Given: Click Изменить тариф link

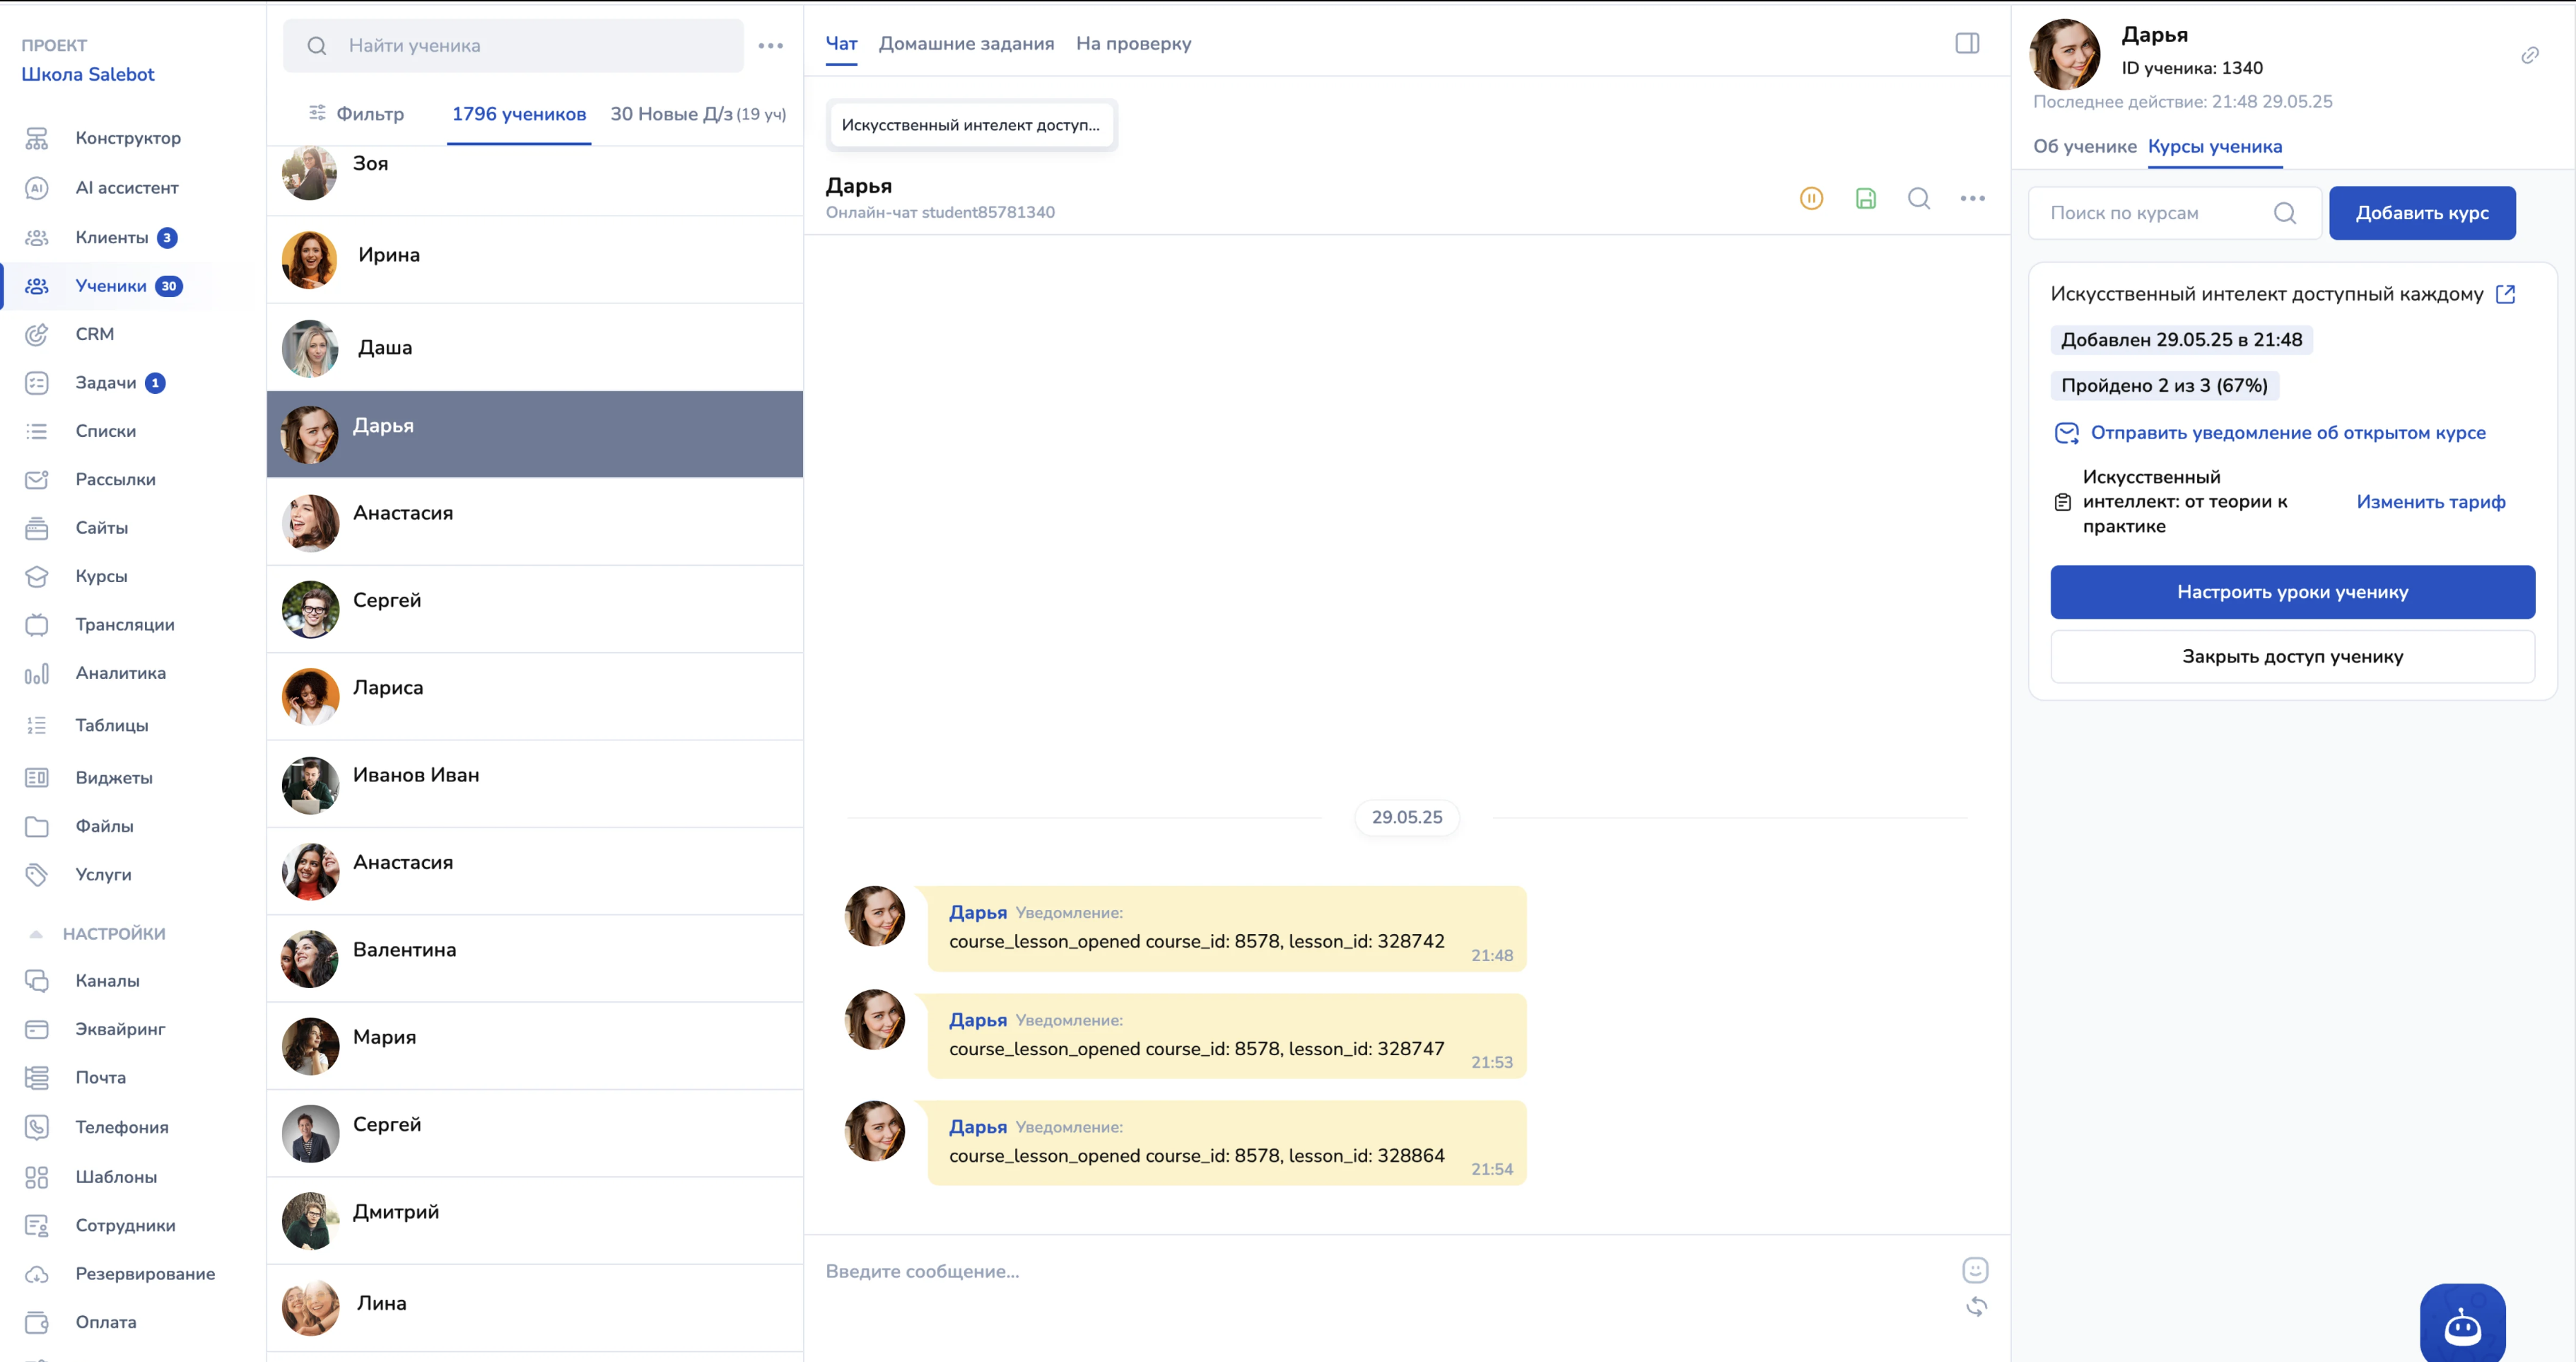Looking at the screenshot, I should pyautogui.click(x=2430, y=502).
